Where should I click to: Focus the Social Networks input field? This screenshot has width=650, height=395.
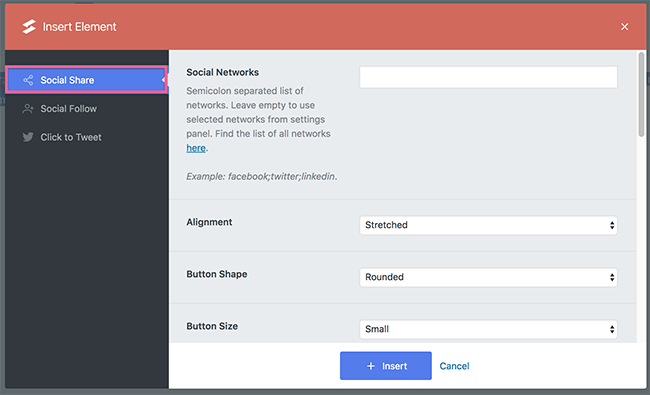coord(488,77)
